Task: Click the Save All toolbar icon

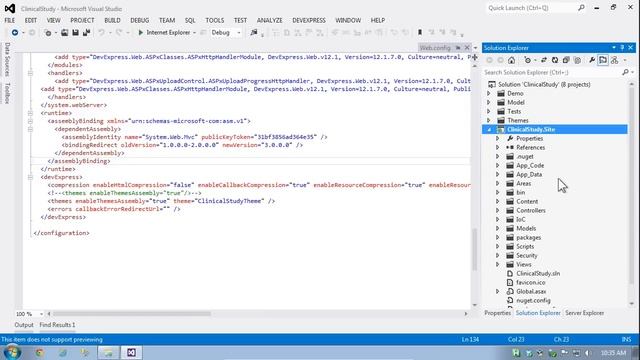Action: [86, 32]
